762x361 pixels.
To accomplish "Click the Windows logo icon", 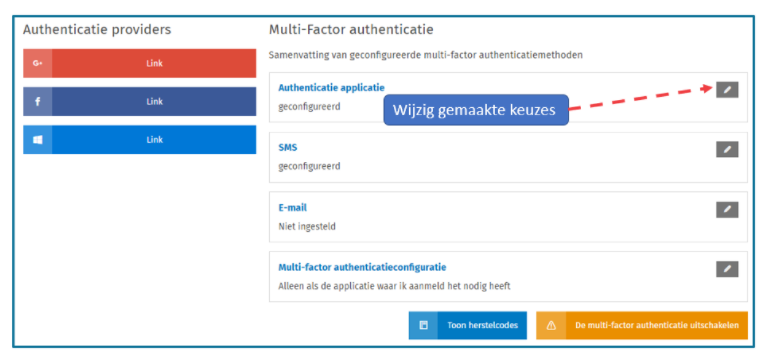I will [37, 140].
